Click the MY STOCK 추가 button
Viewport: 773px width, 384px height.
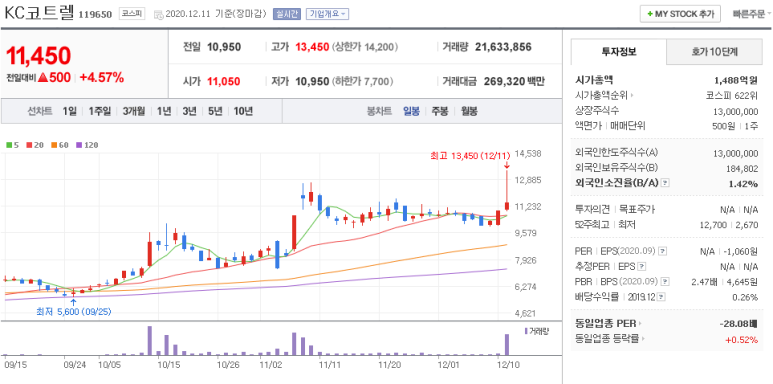tap(680, 14)
